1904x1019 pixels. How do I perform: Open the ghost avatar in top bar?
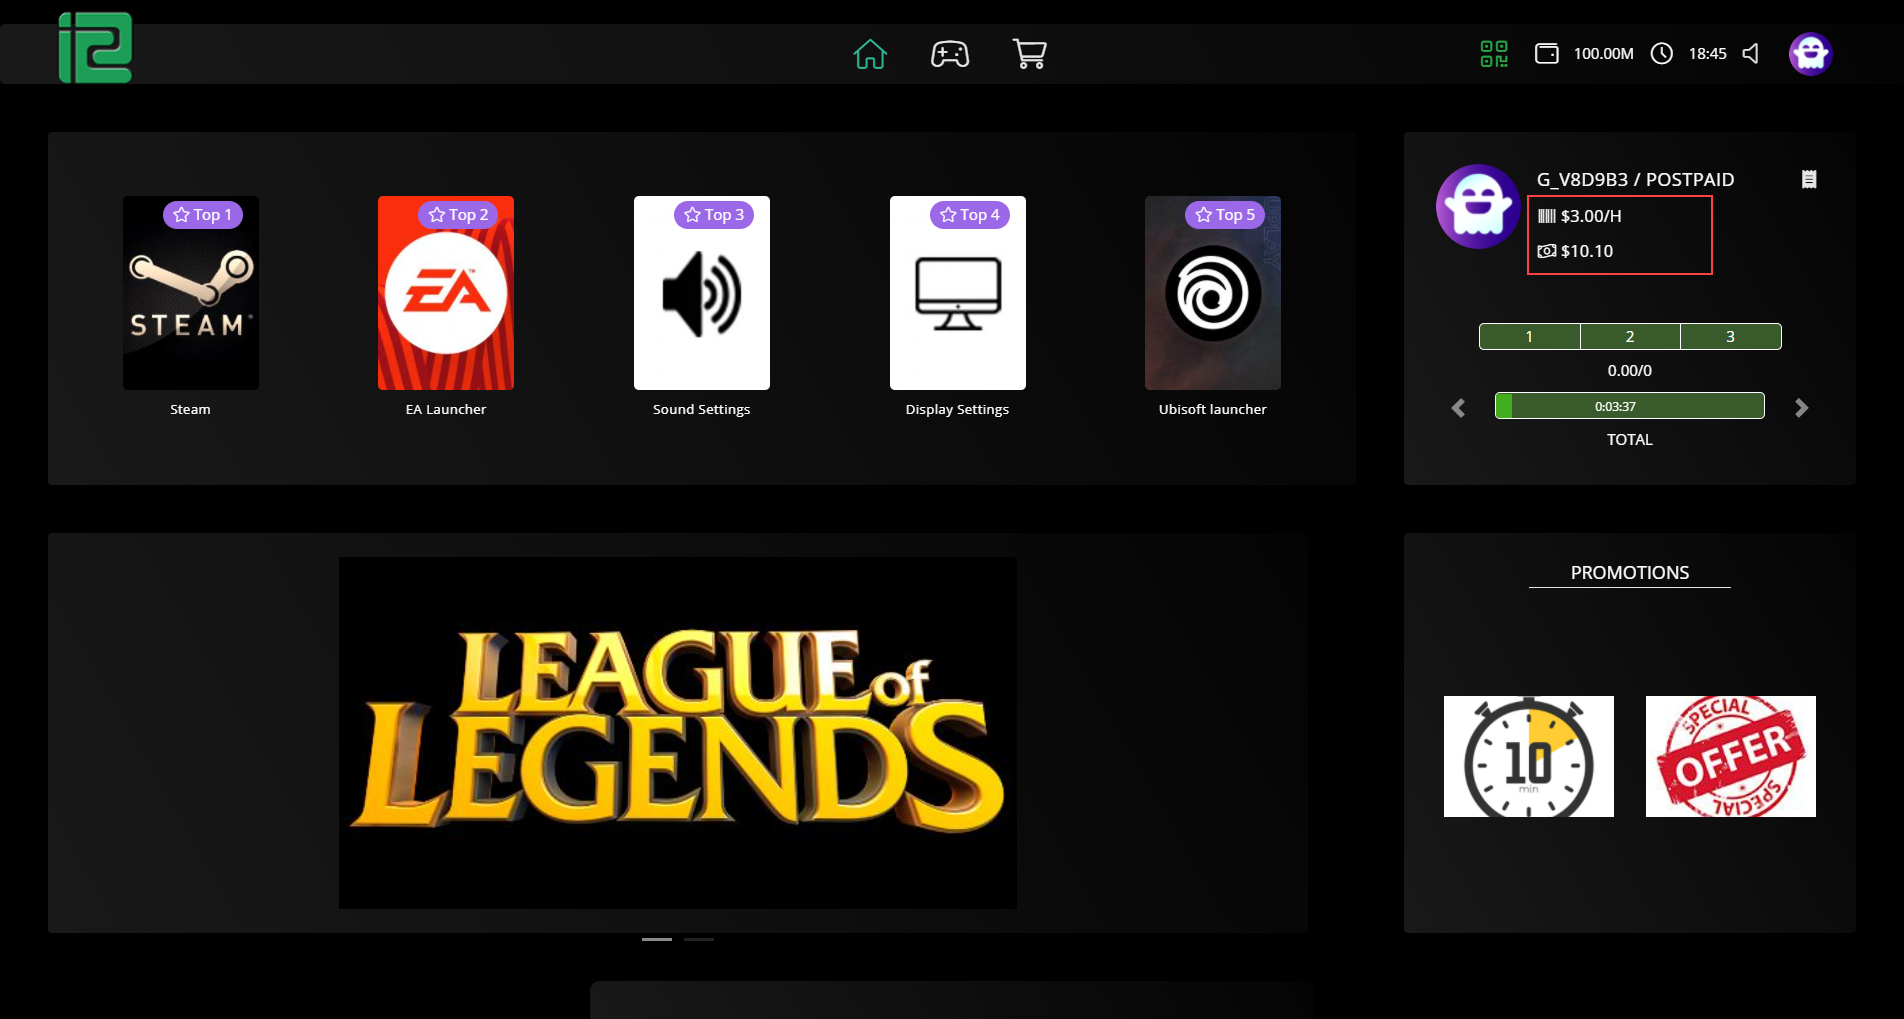[x=1810, y=54]
